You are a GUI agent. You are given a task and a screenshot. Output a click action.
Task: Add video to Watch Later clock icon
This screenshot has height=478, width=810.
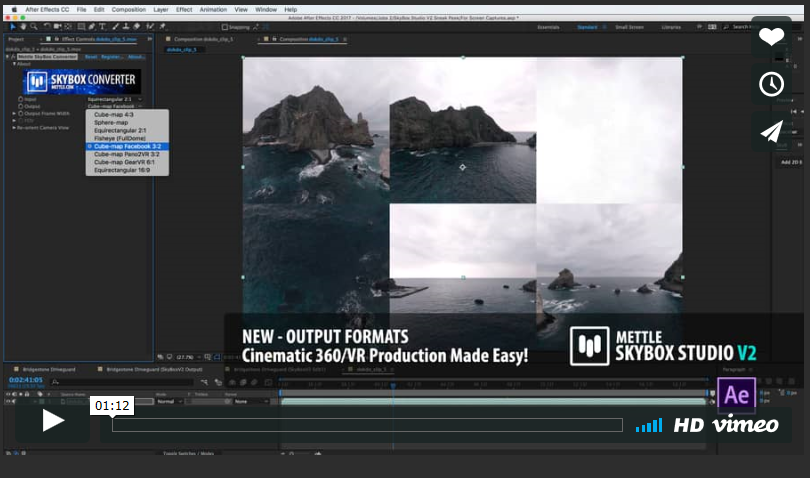771,84
